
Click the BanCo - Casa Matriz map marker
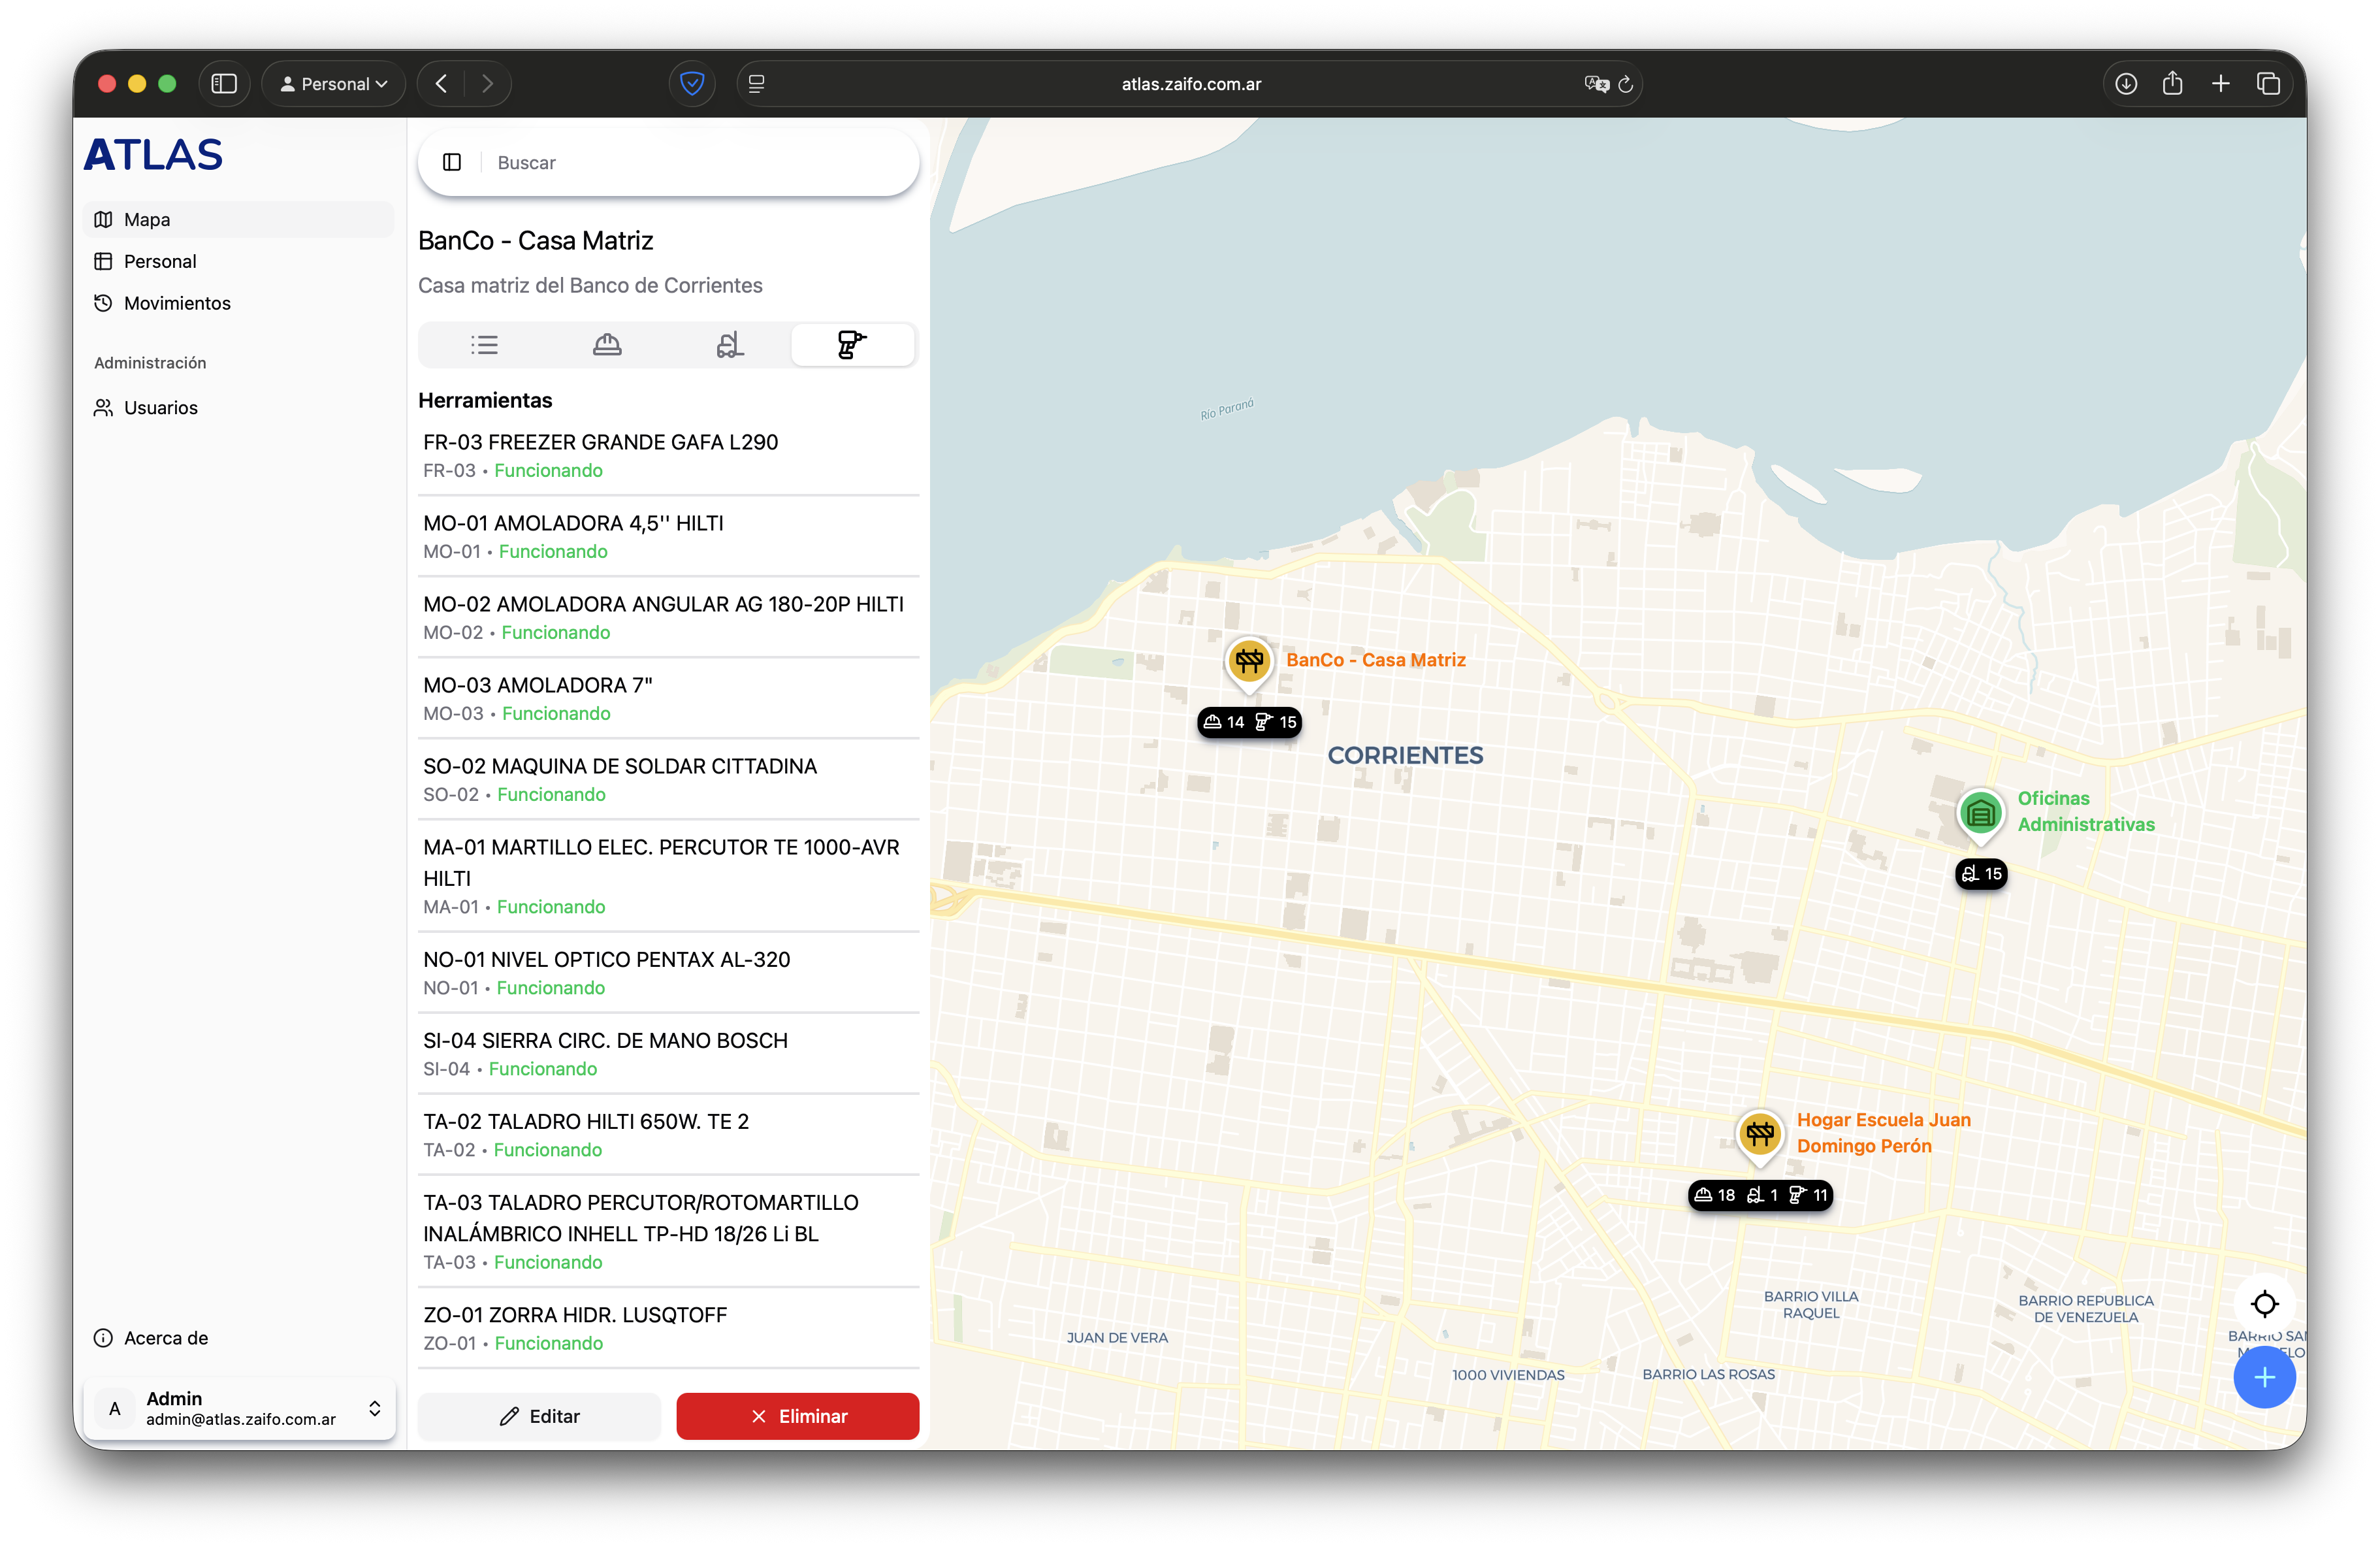(1249, 661)
